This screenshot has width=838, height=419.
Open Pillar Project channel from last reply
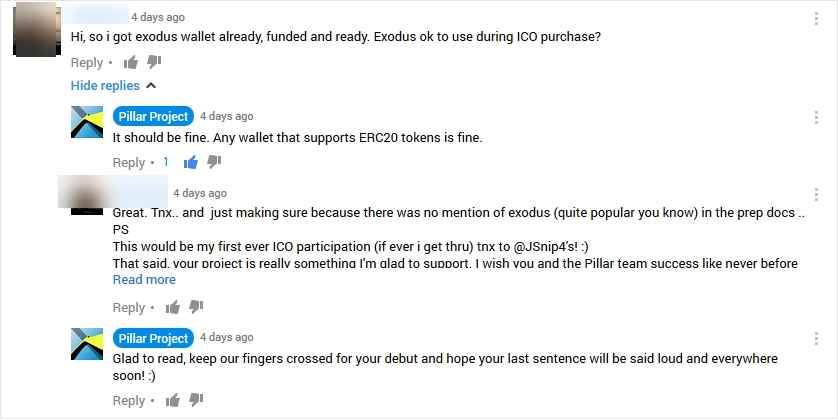153,338
